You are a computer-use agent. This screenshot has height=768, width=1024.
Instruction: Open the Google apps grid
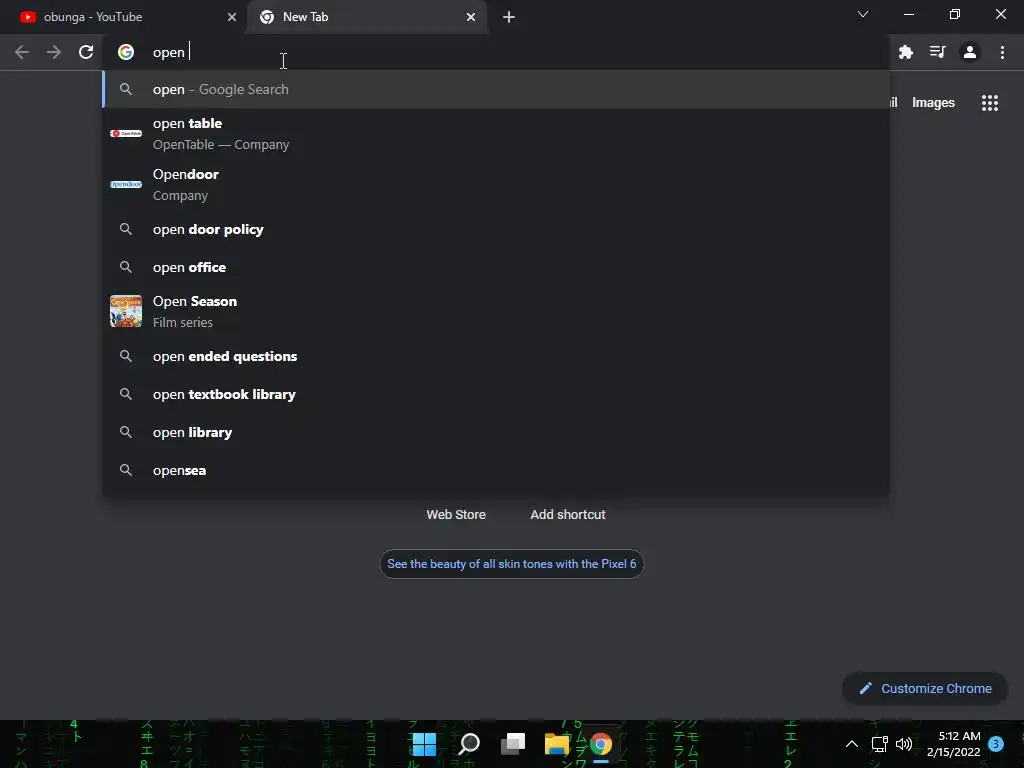(990, 103)
